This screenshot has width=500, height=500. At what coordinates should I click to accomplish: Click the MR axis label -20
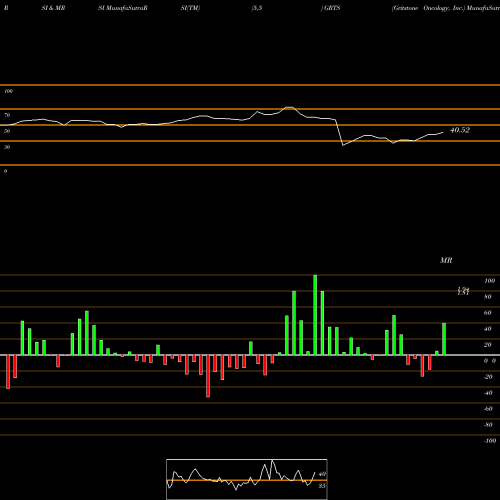(488, 377)
